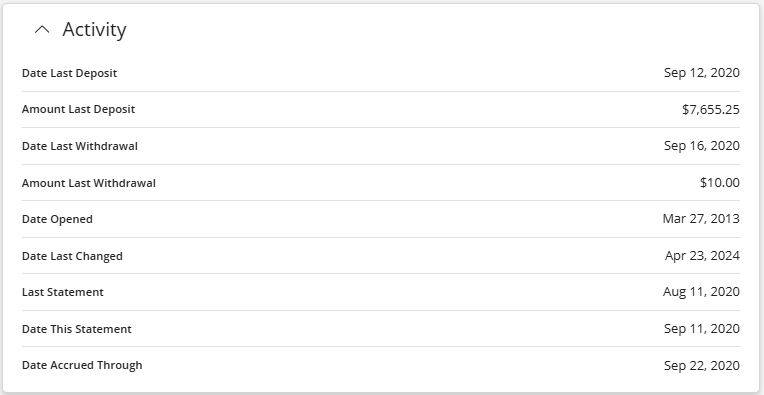This screenshot has width=764, height=395.
Task: Click the Sep 16, 2020 withdrawal date
Action: 702,146
